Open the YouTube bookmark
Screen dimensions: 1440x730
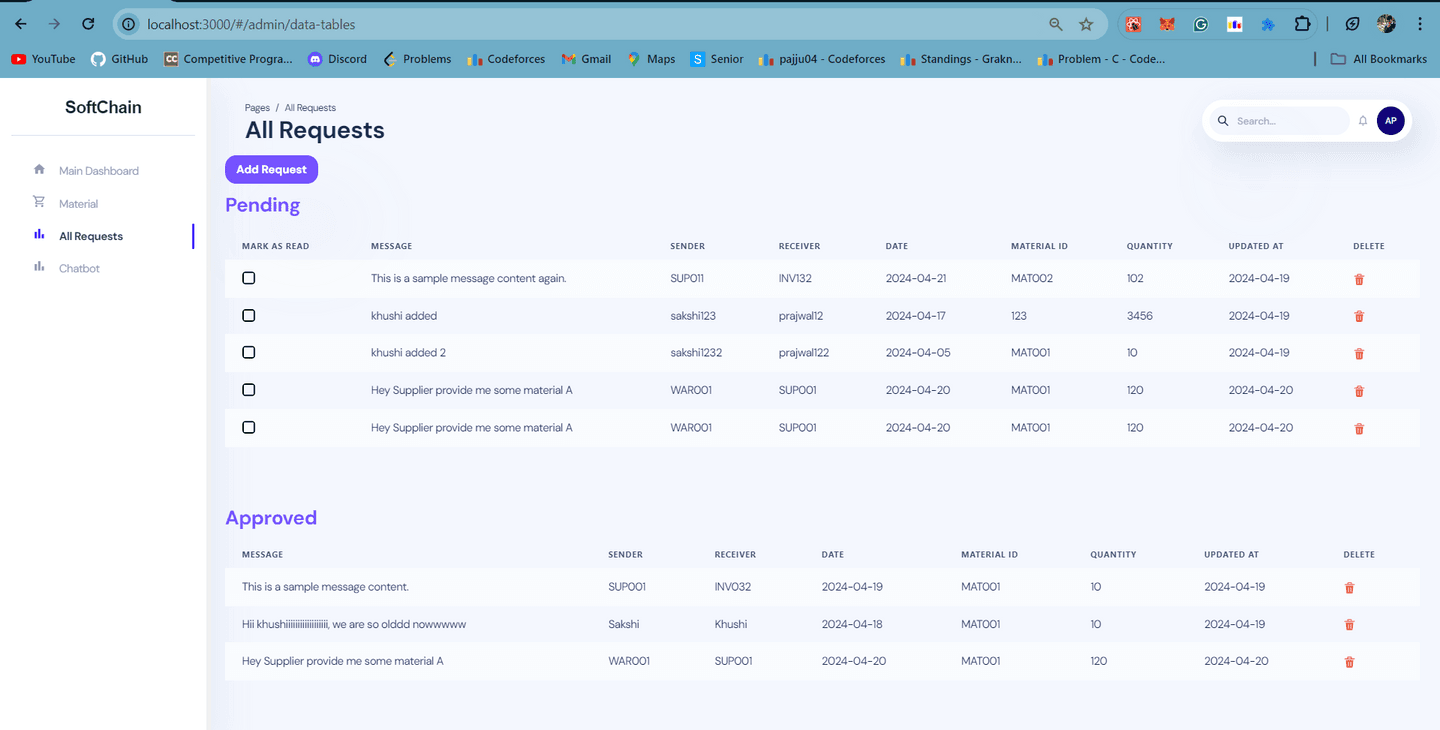[x=43, y=59]
